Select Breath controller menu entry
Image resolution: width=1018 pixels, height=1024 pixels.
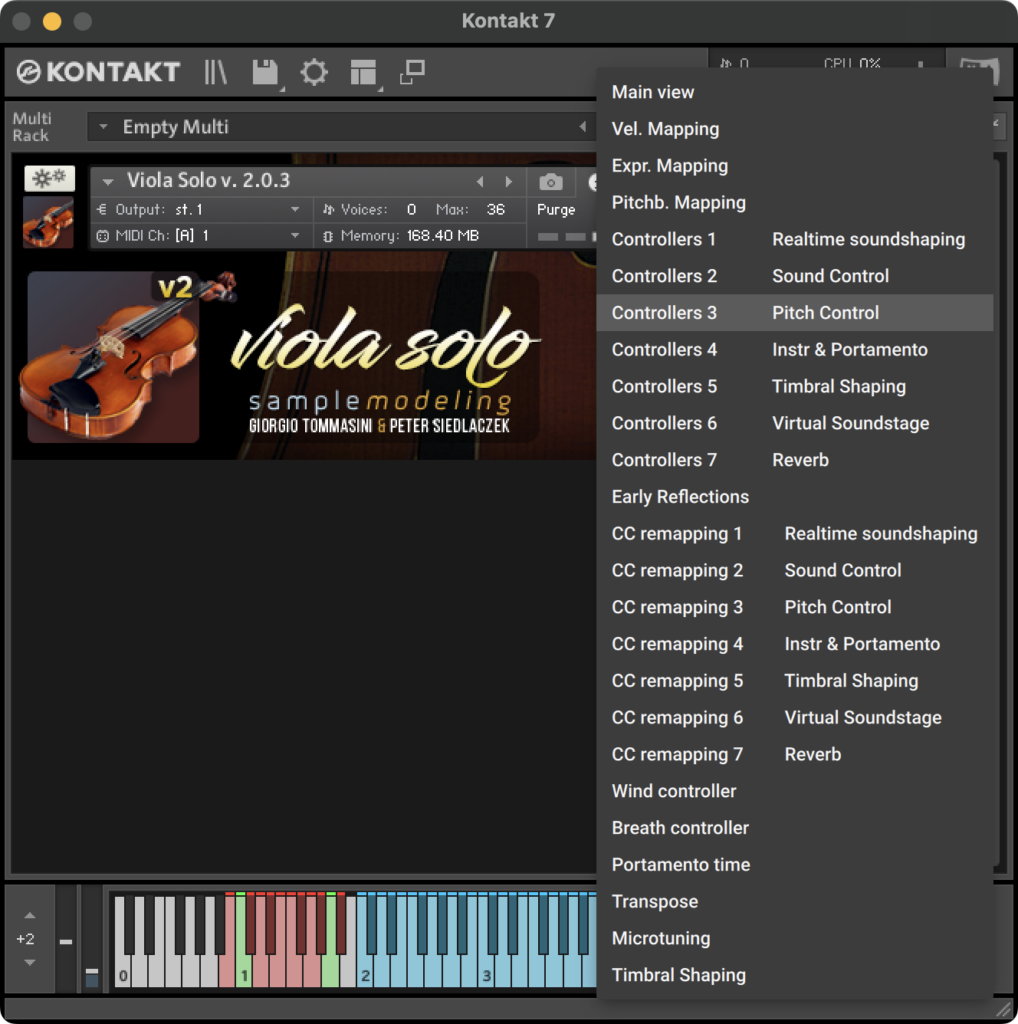(795, 828)
